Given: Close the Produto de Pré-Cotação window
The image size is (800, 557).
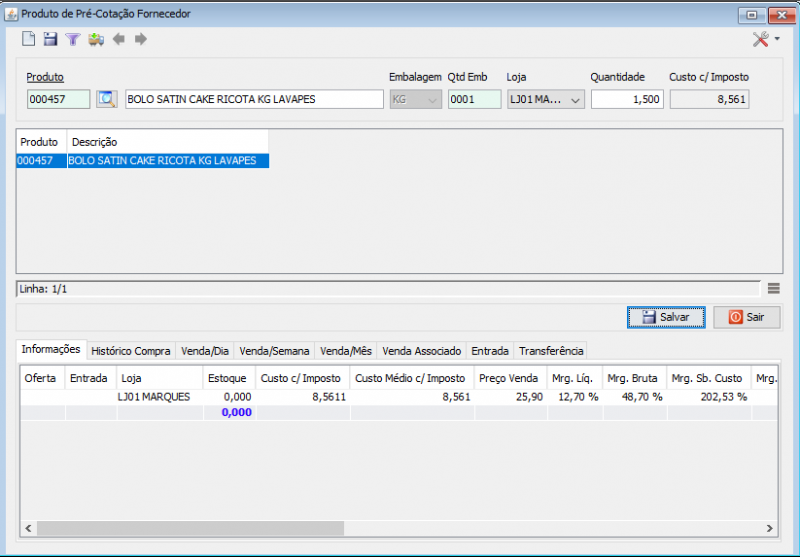Looking at the screenshot, I should coord(781,15).
